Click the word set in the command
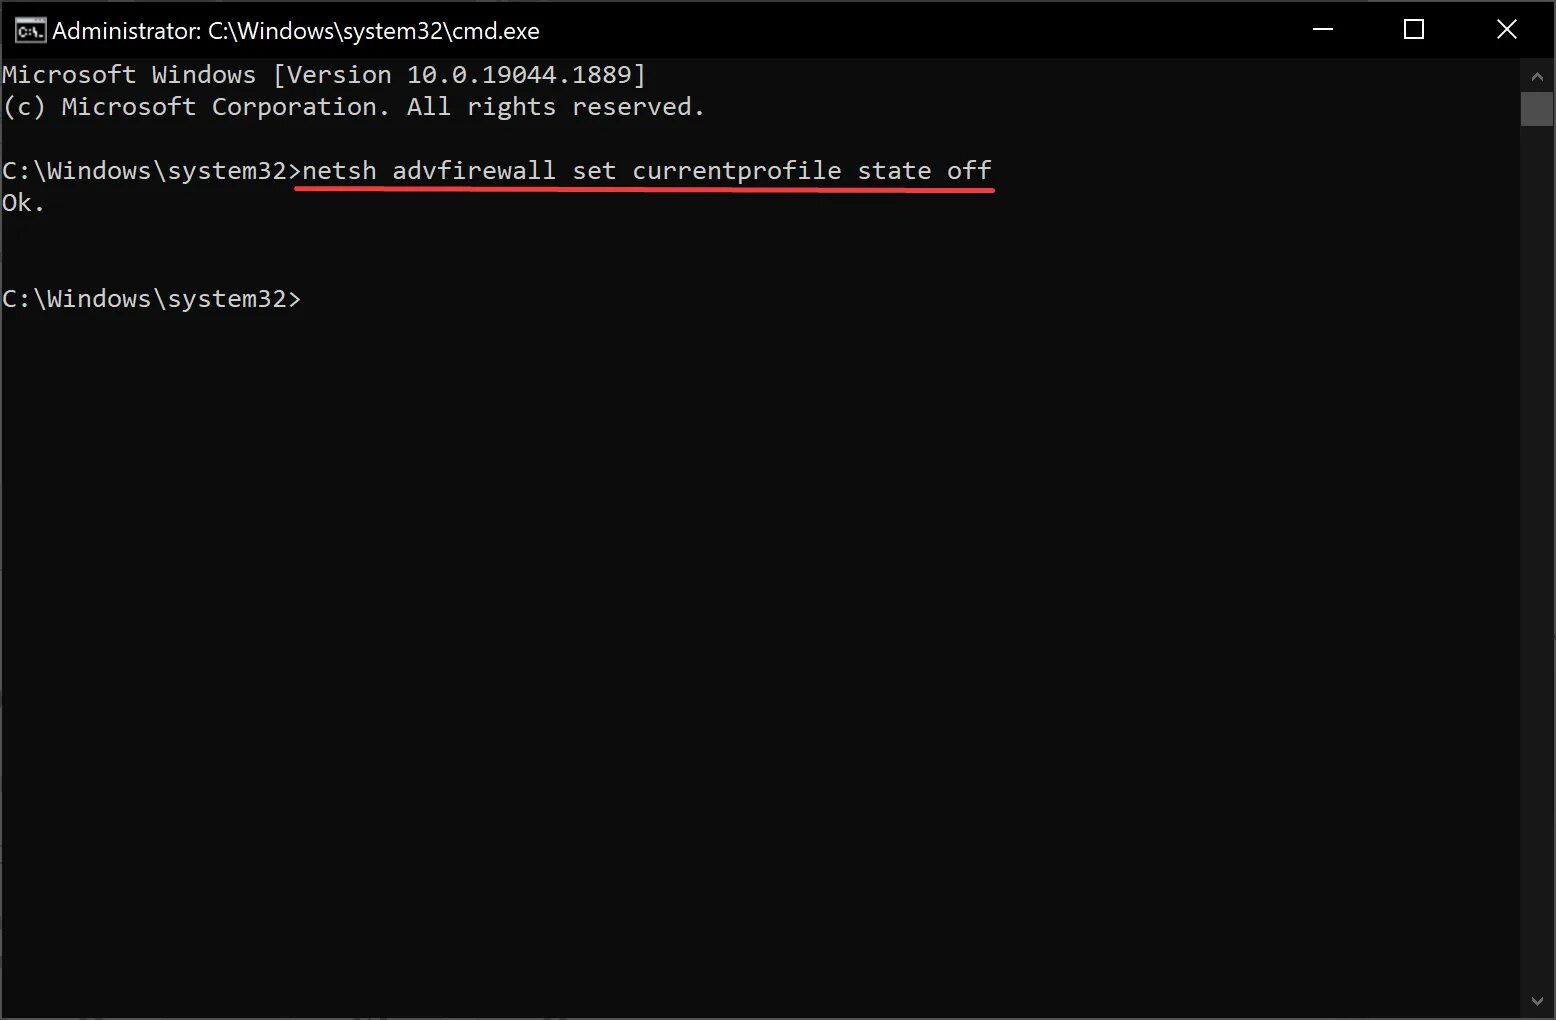The width and height of the screenshot is (1556, 1020). coord(594,171)
